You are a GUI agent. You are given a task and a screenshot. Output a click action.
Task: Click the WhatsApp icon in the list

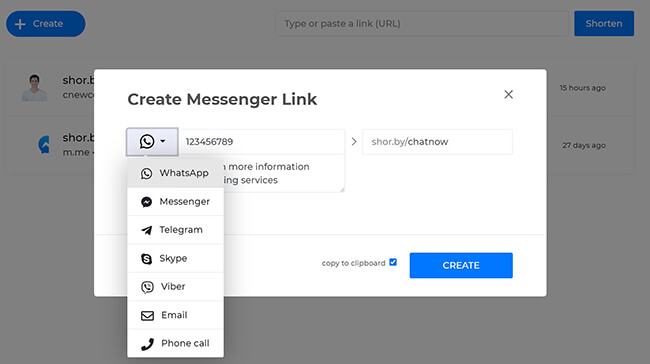[146, 173]
